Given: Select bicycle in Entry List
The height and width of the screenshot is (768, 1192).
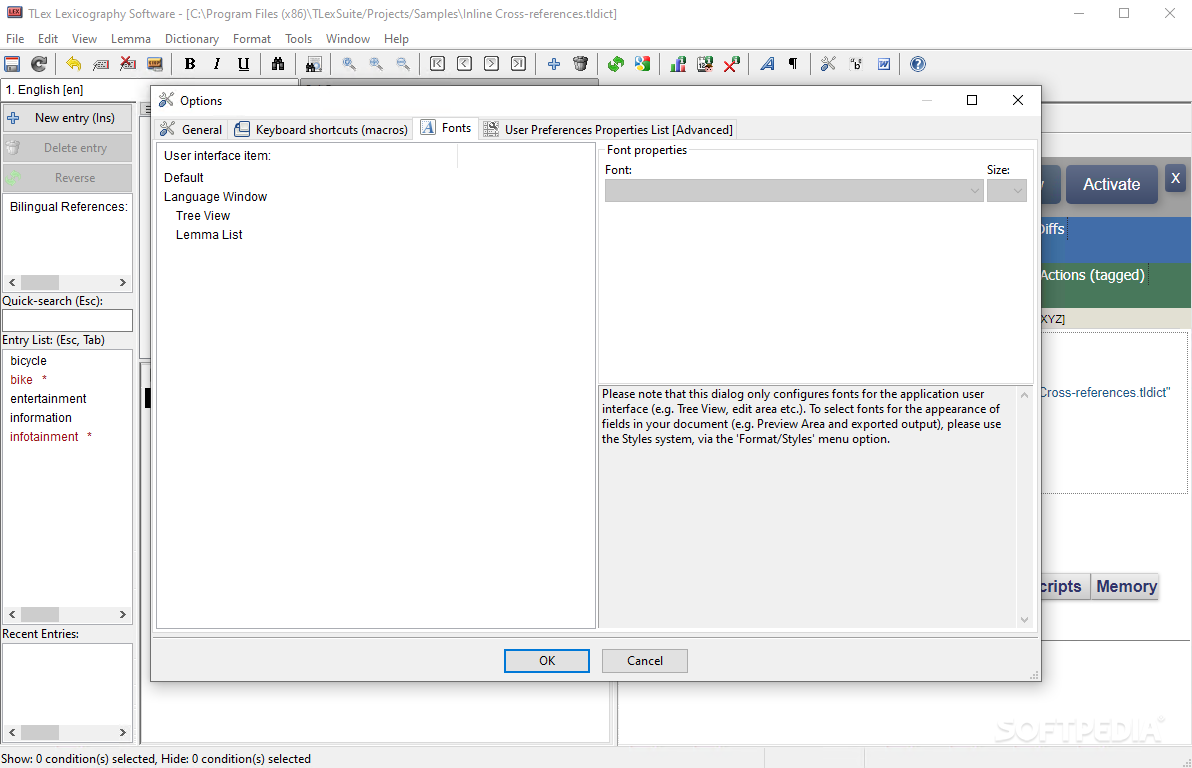Looking at the screenshot, I should pyautogui.click(x=28, y=360).
